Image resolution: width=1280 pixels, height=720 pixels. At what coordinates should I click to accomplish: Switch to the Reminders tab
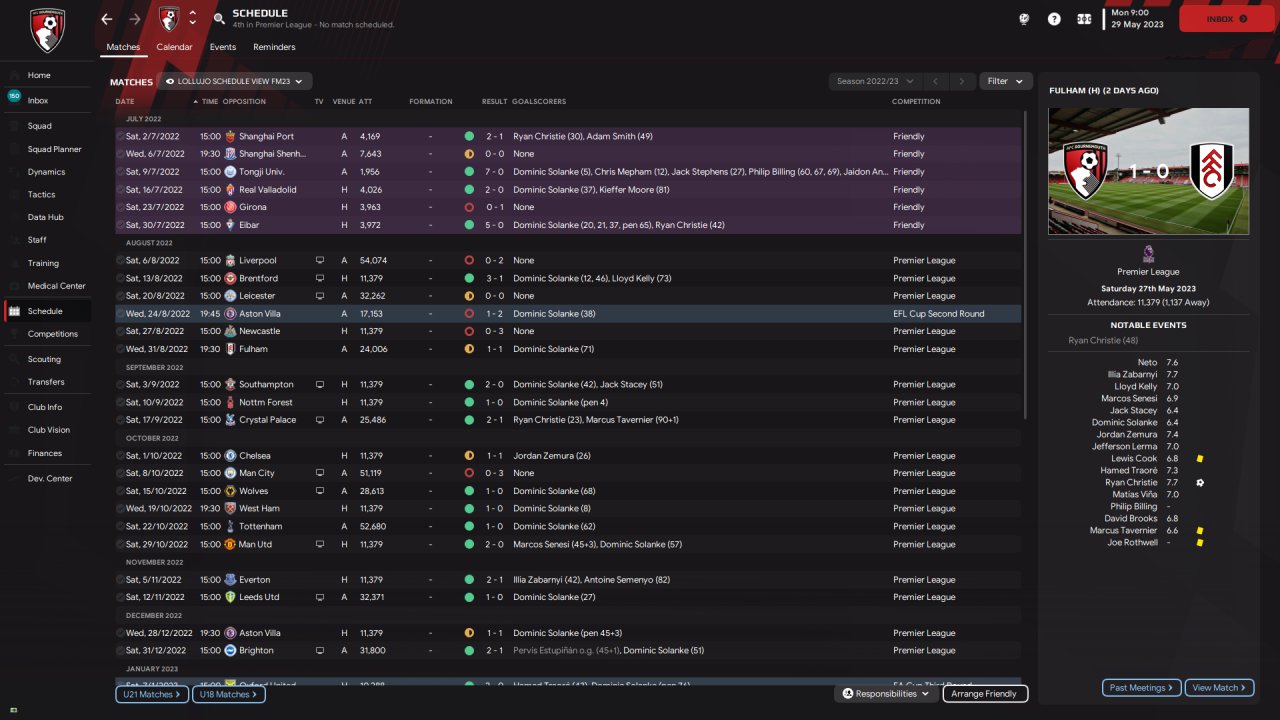click(x=274, y=47)
